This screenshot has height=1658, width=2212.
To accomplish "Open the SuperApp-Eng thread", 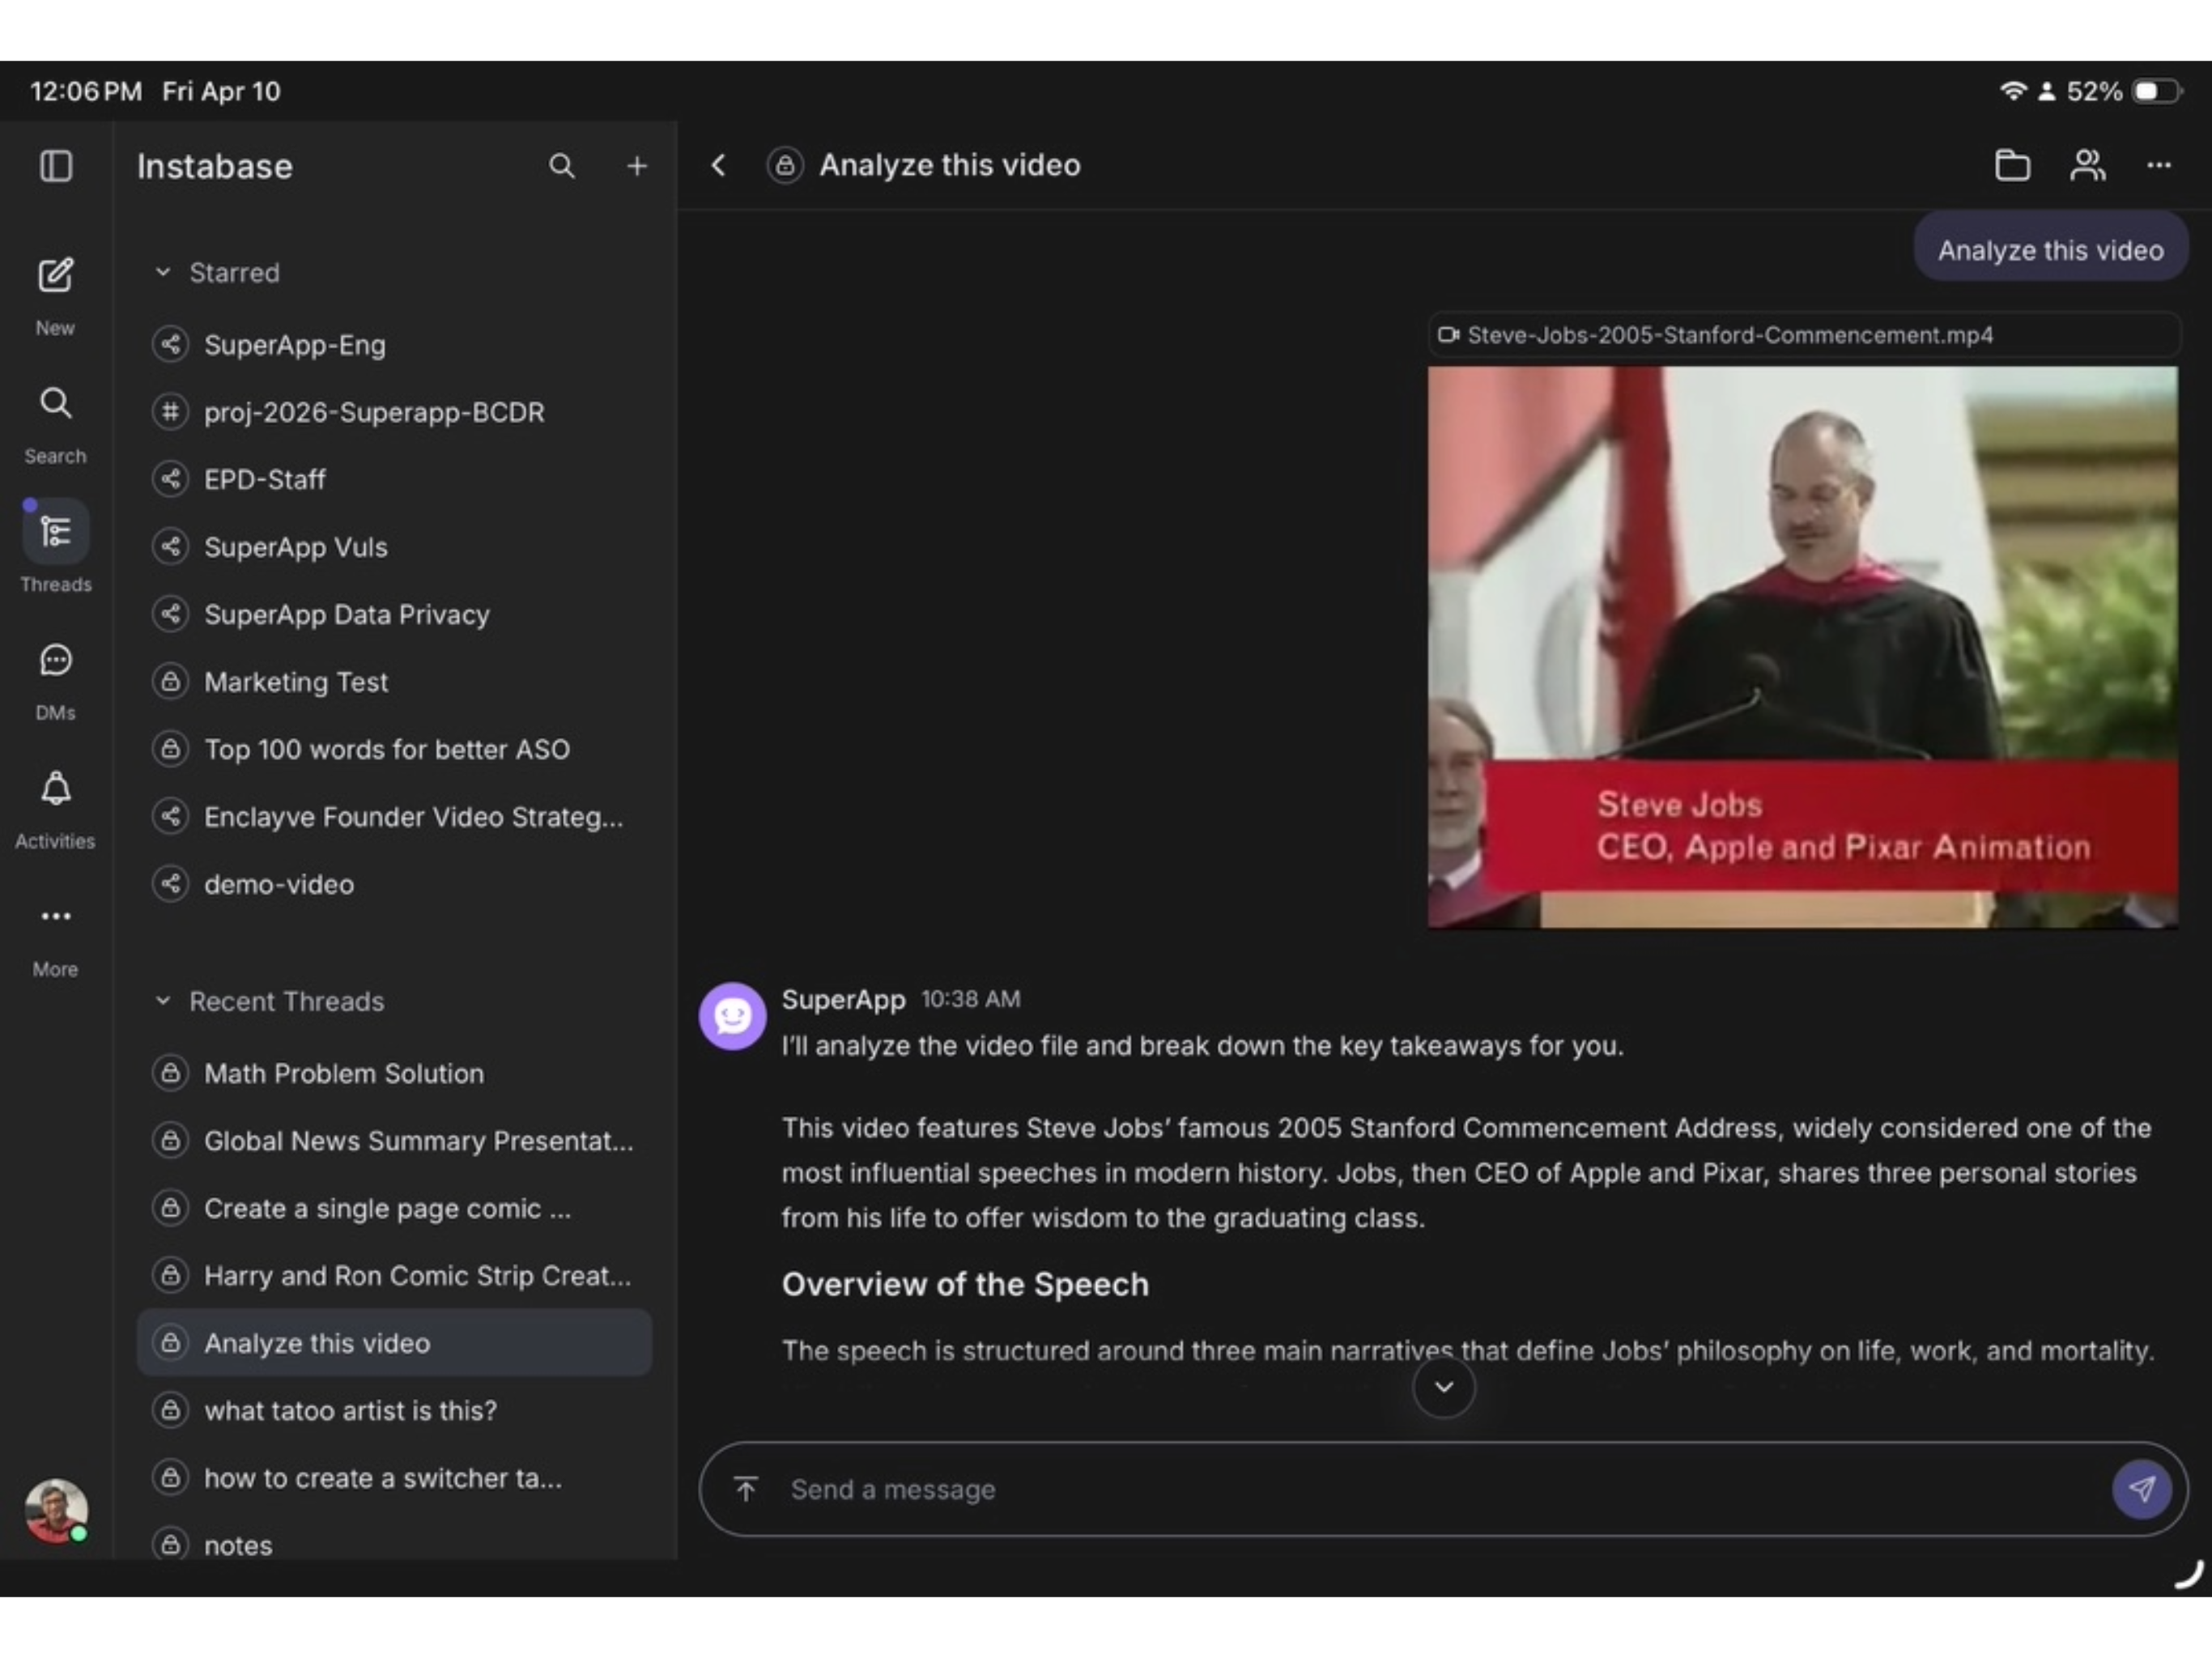I will (394, 345).
